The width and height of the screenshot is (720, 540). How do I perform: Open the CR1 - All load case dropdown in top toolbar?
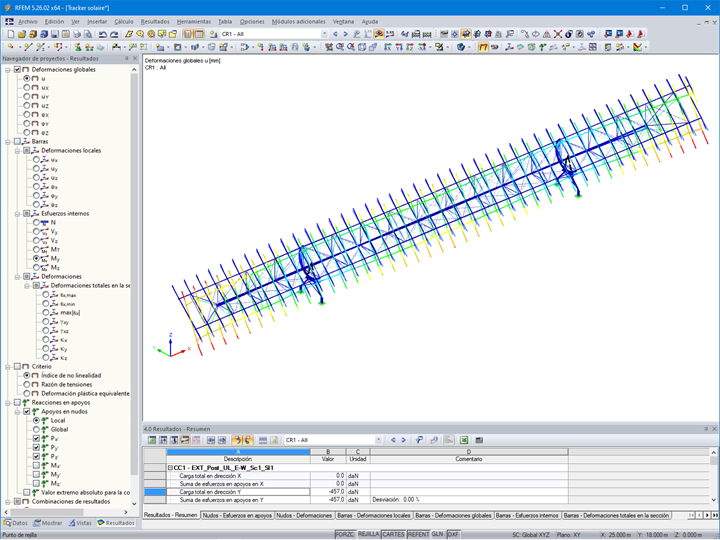(324, 34)
